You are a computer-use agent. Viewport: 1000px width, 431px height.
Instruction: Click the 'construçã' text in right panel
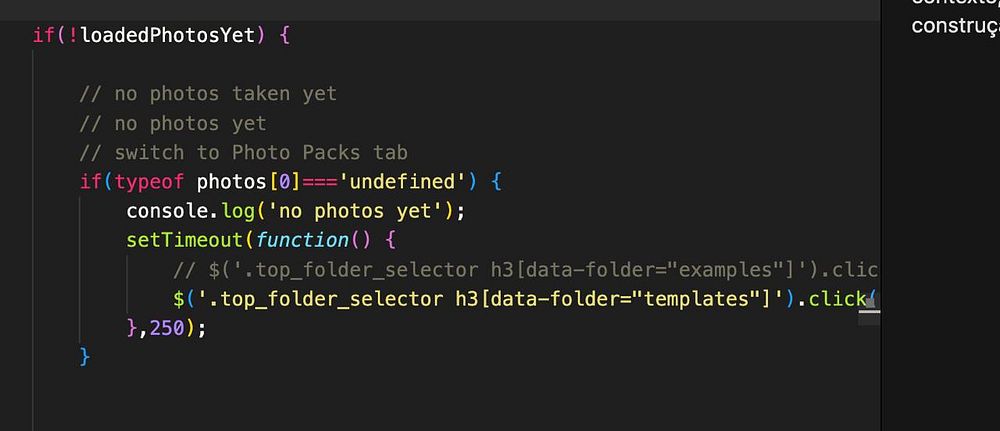[948, 25]
